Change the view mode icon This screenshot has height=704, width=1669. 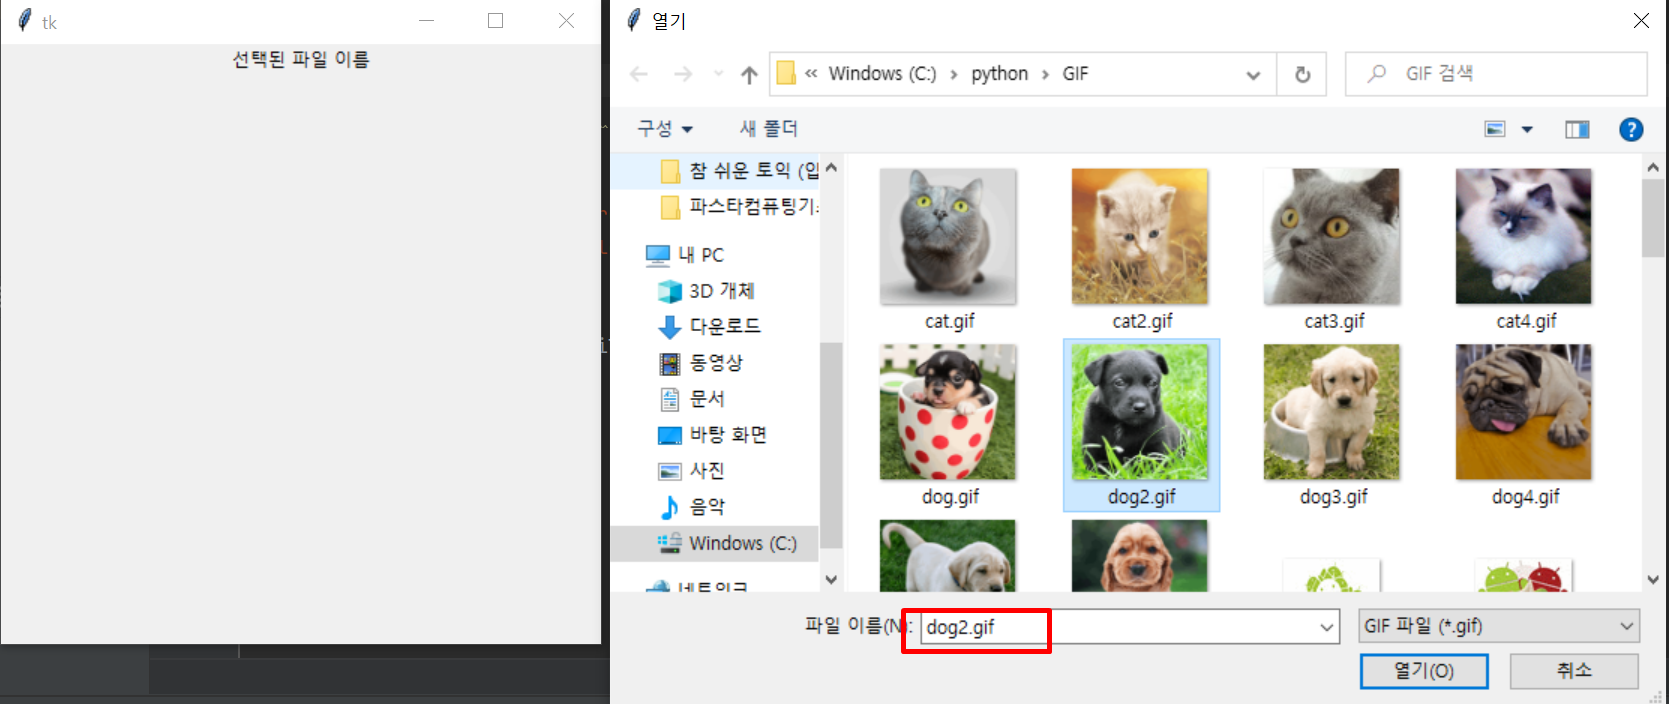1495,129
